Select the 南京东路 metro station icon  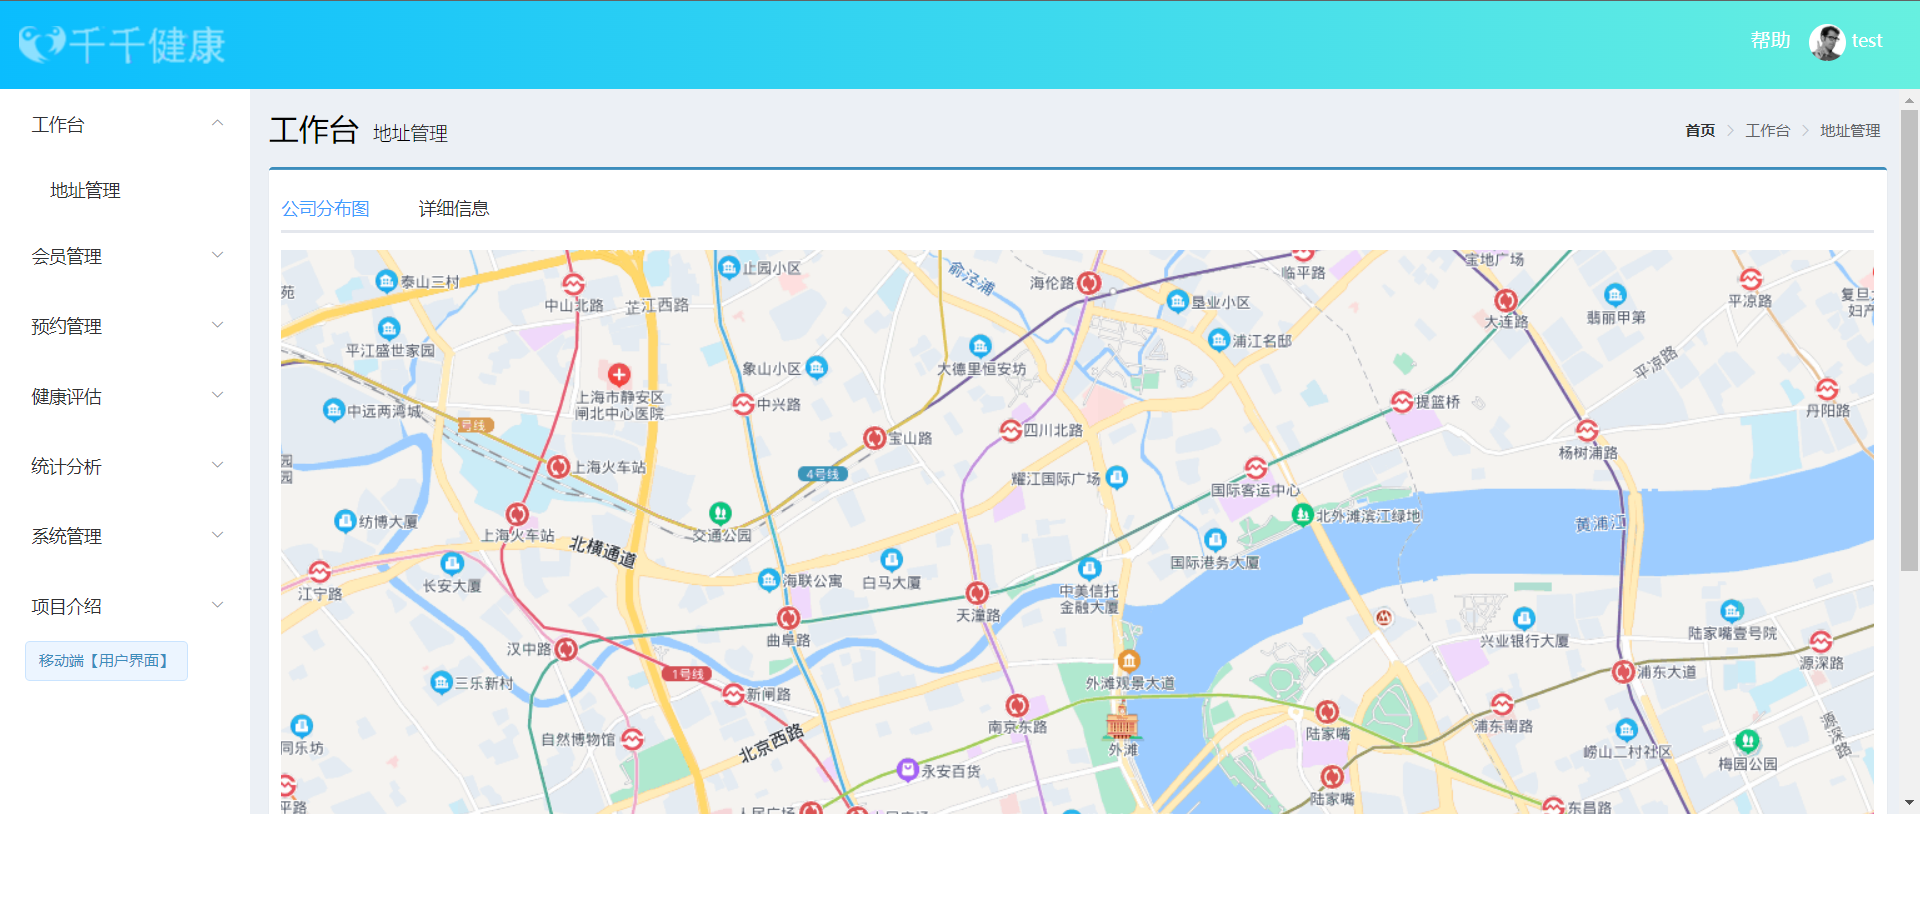tap(1017, 705)
